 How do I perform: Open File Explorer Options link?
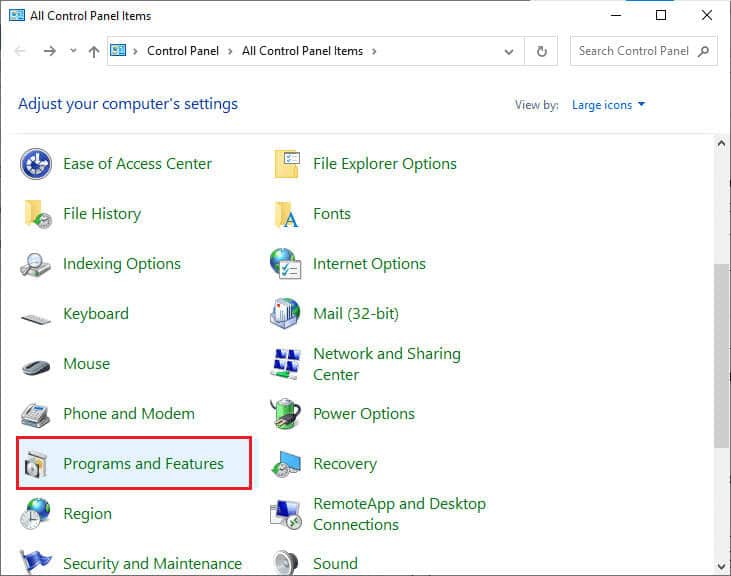pyautogui.click(x=385, y=164)
